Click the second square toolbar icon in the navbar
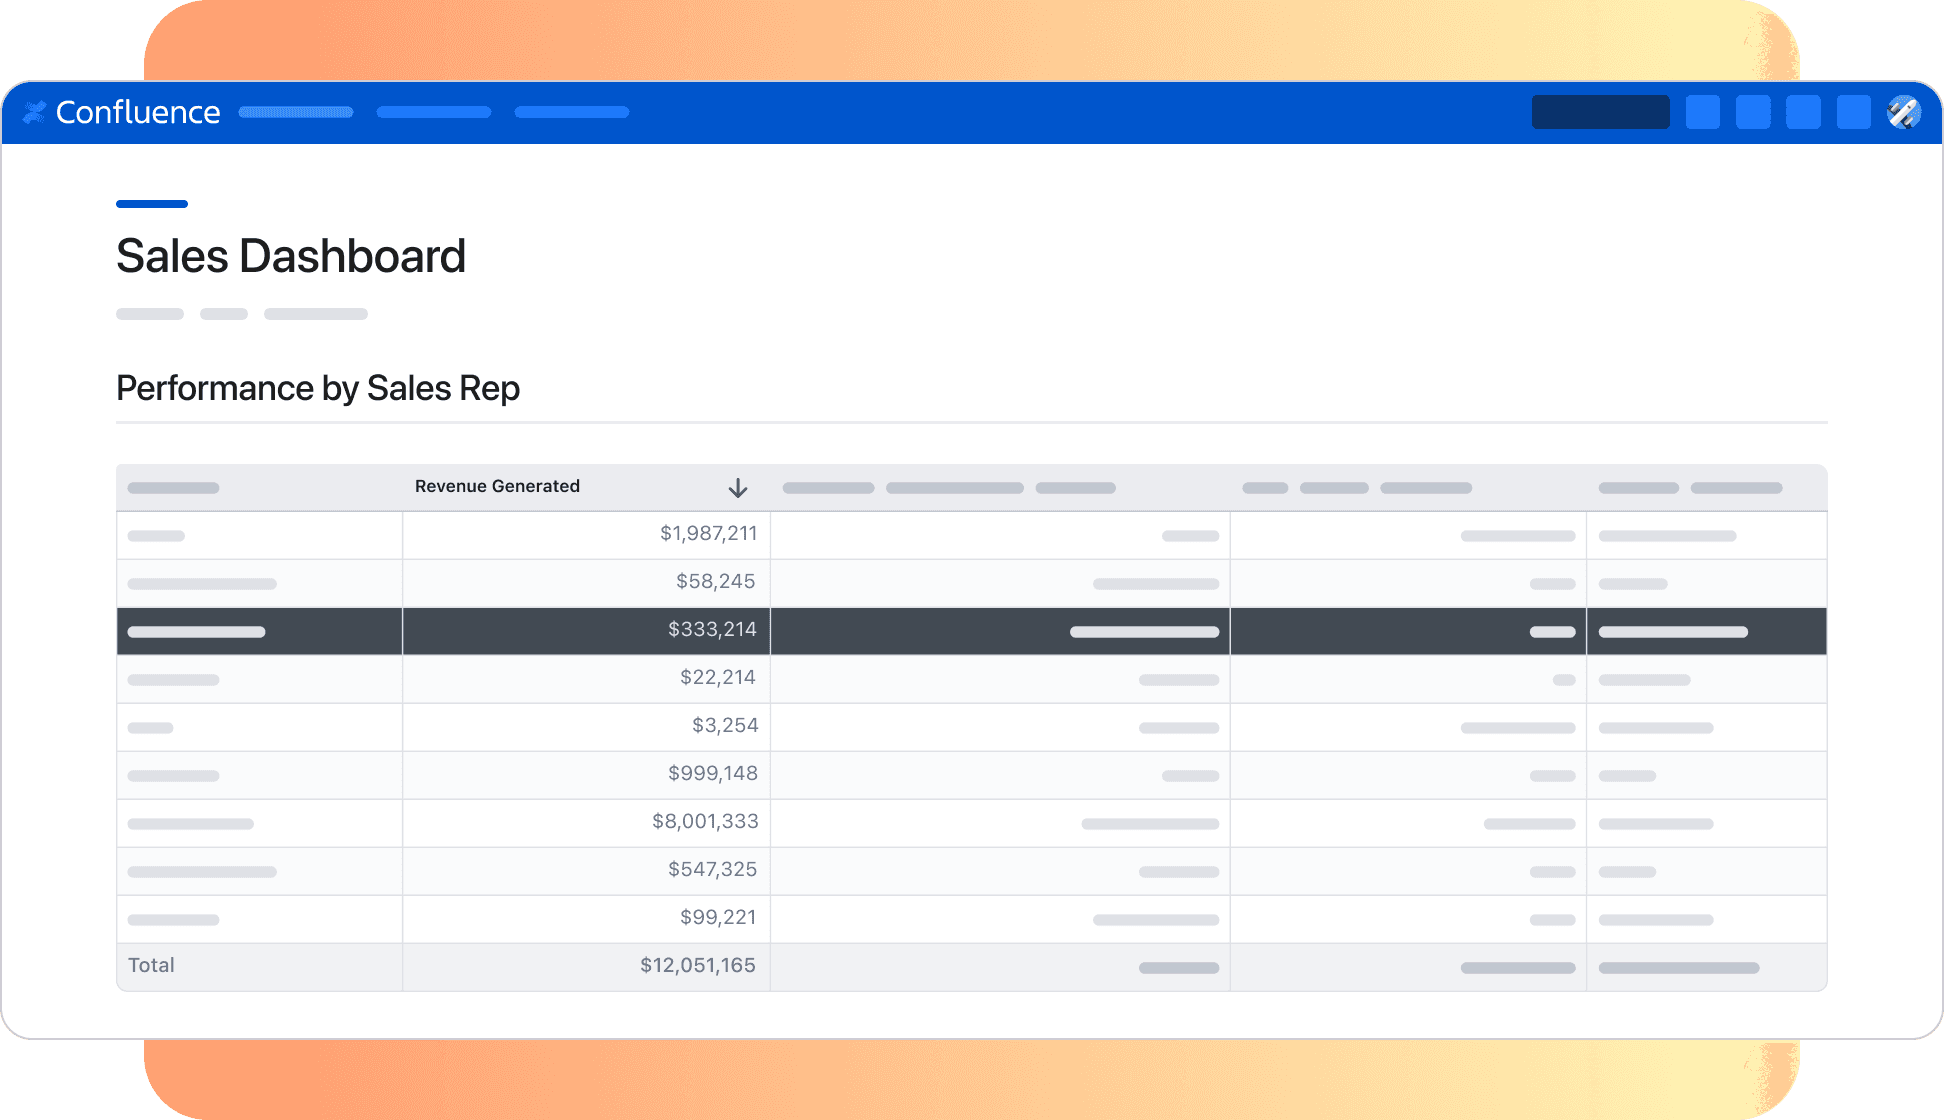This screenshot has width=1944, height=1120. pyautogui.click(x=1752, y=112)
